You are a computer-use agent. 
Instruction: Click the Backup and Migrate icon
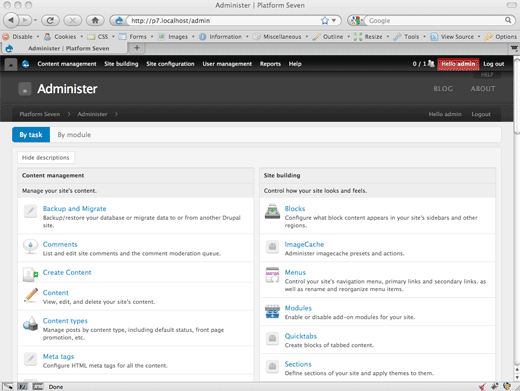[x=30, y=211]
